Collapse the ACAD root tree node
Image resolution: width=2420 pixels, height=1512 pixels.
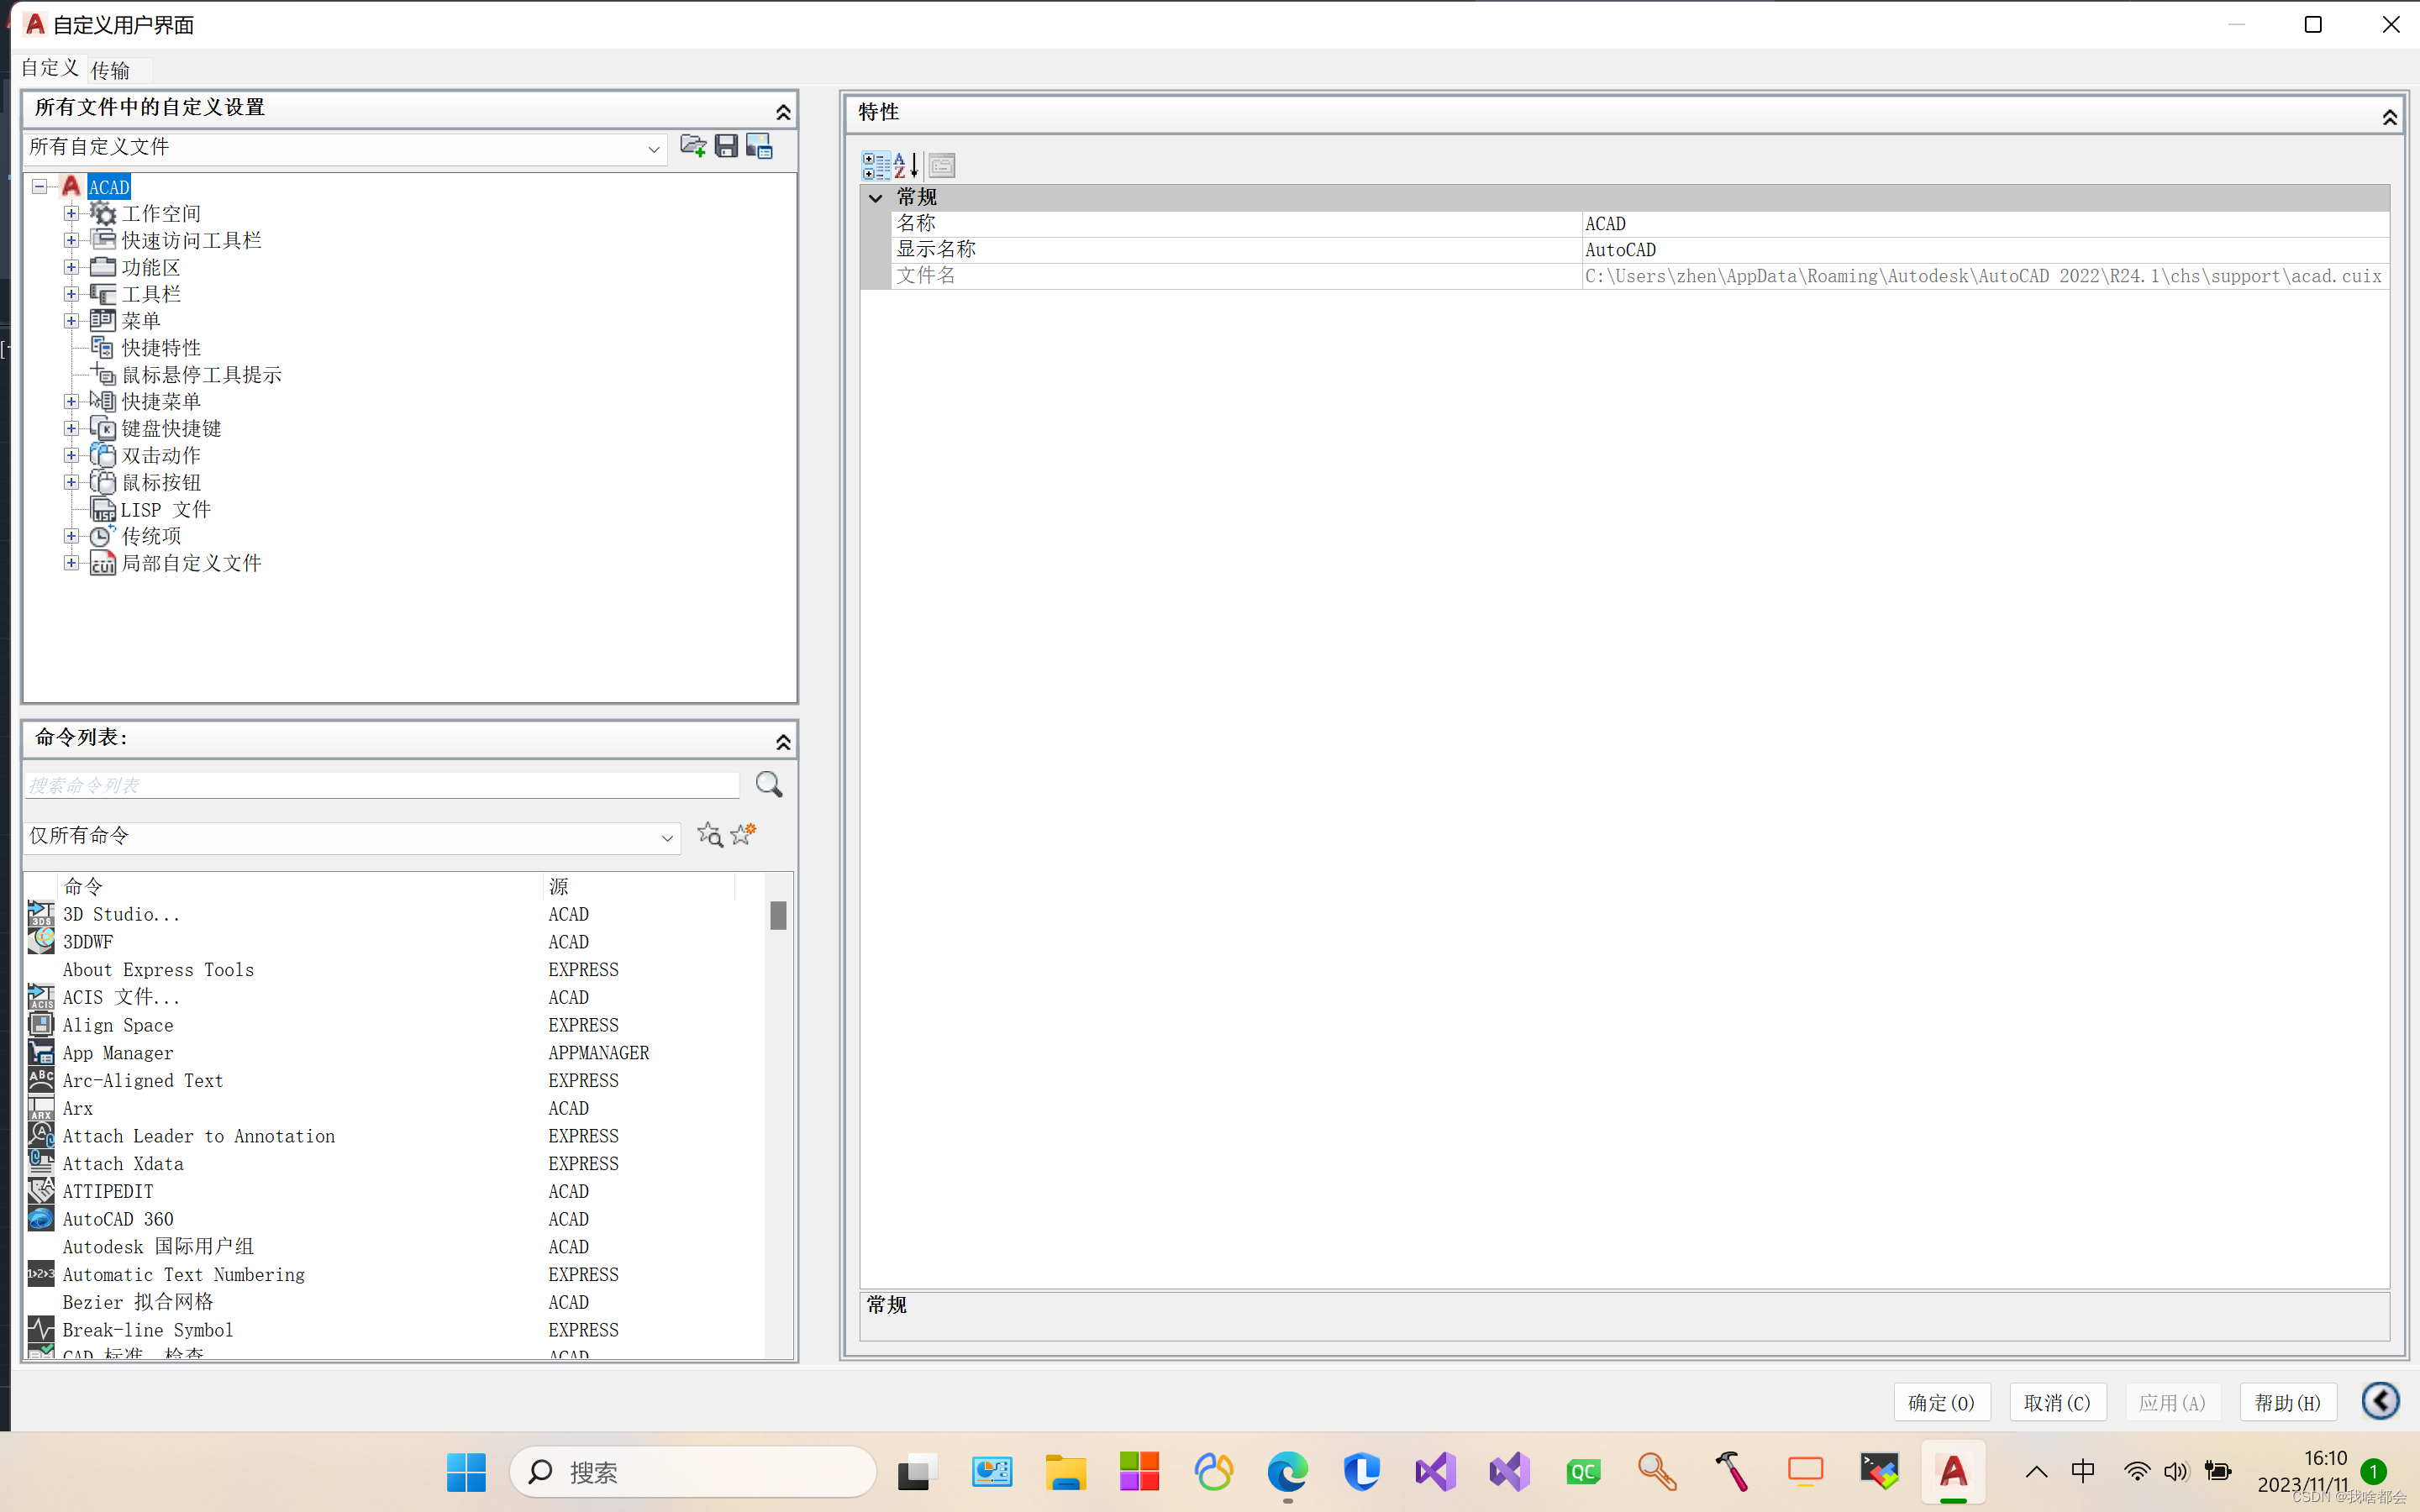point(39,187)
